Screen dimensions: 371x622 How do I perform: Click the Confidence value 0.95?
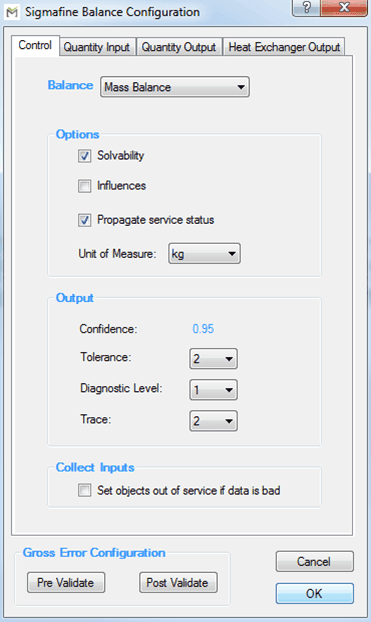click(203, 329)
